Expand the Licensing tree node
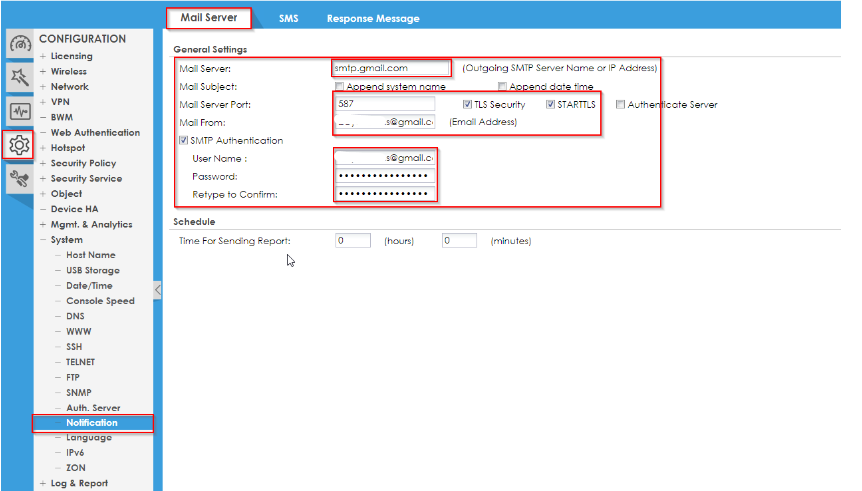This screenshot has height=491, width=862. tap(43, 56)
